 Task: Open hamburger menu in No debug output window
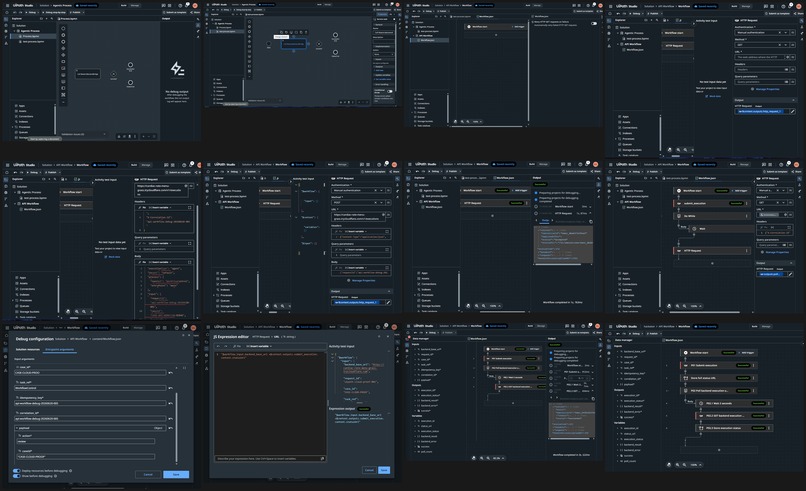6,5
